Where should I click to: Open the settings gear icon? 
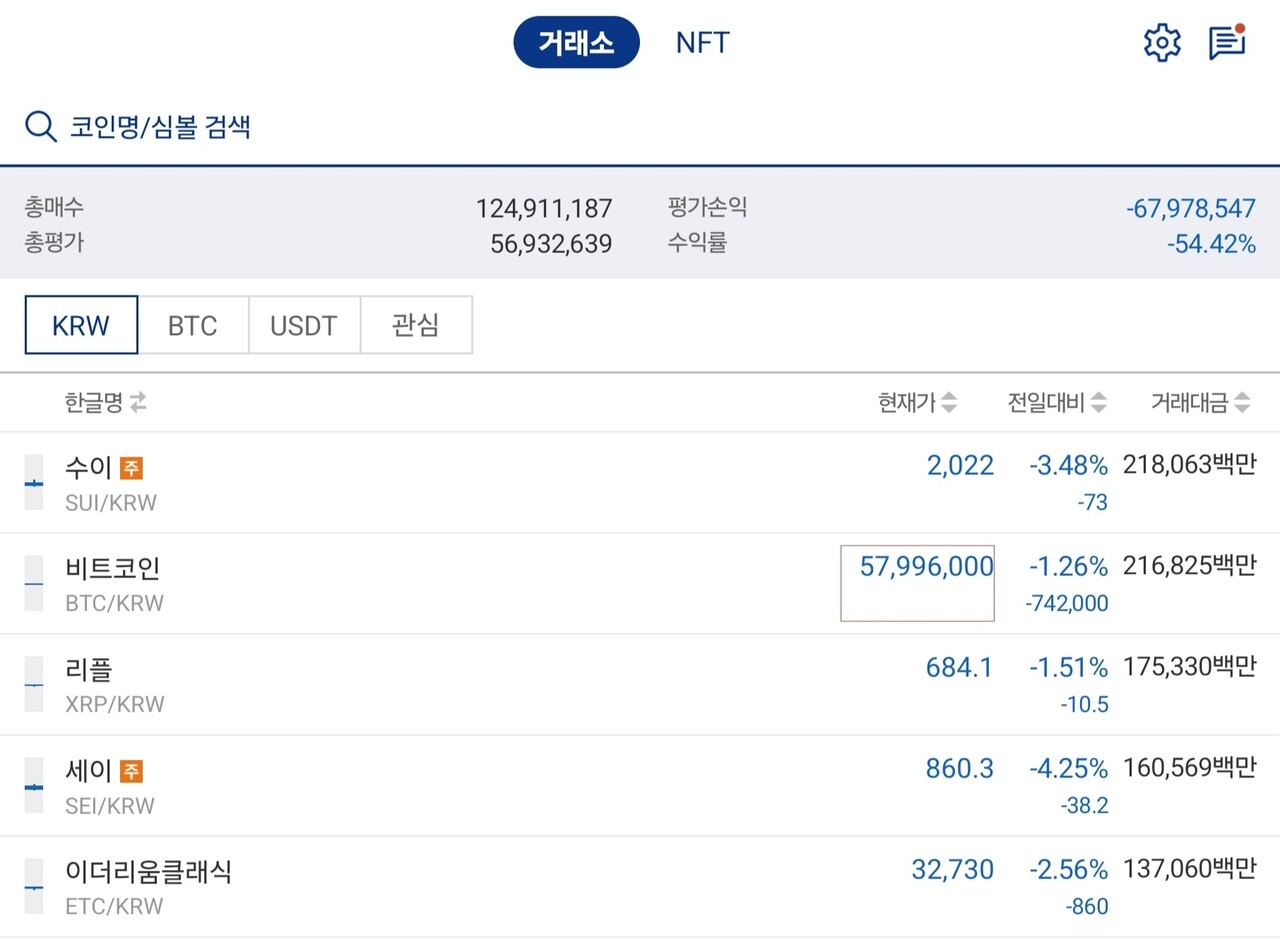1161,43
